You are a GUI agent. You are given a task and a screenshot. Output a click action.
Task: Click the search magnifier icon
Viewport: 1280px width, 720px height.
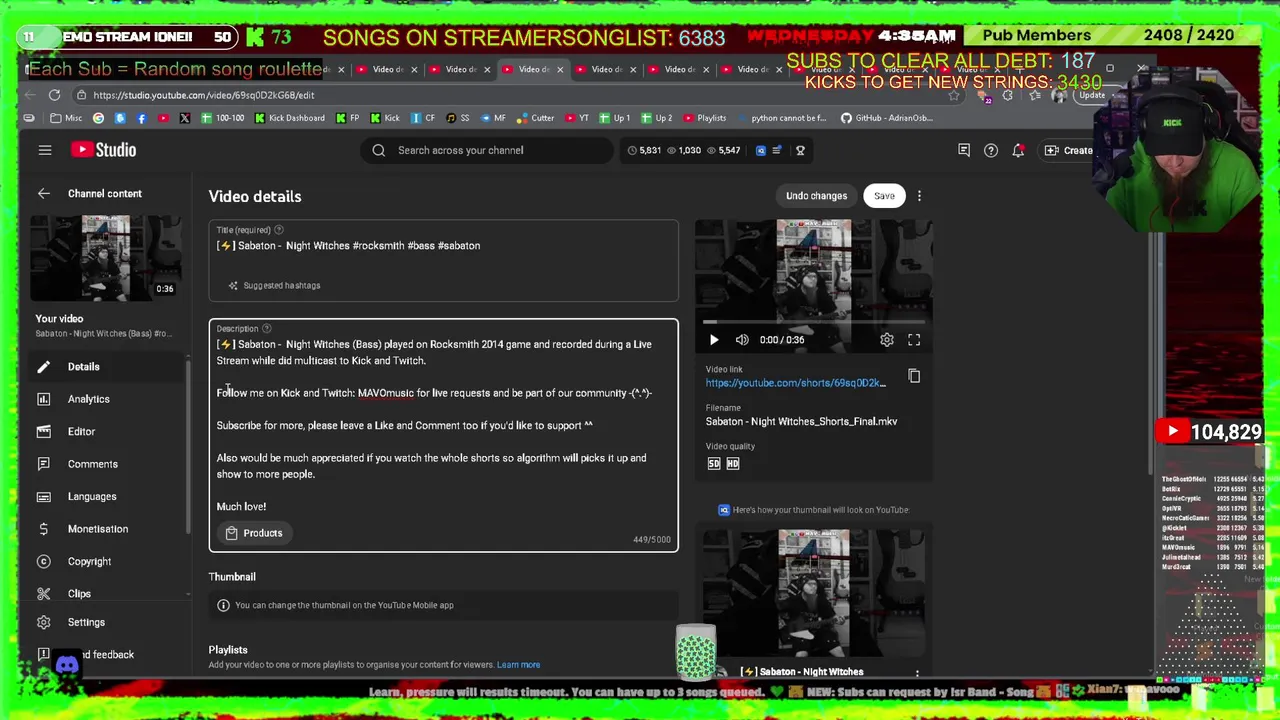[x=379, y=150]
